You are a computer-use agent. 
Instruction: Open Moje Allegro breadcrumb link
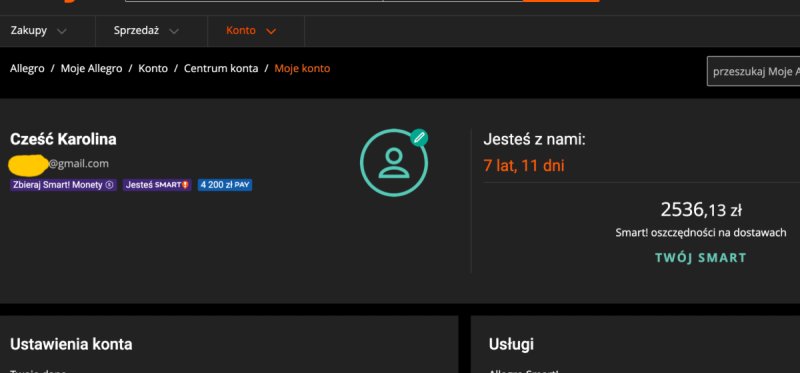point(91,68)
